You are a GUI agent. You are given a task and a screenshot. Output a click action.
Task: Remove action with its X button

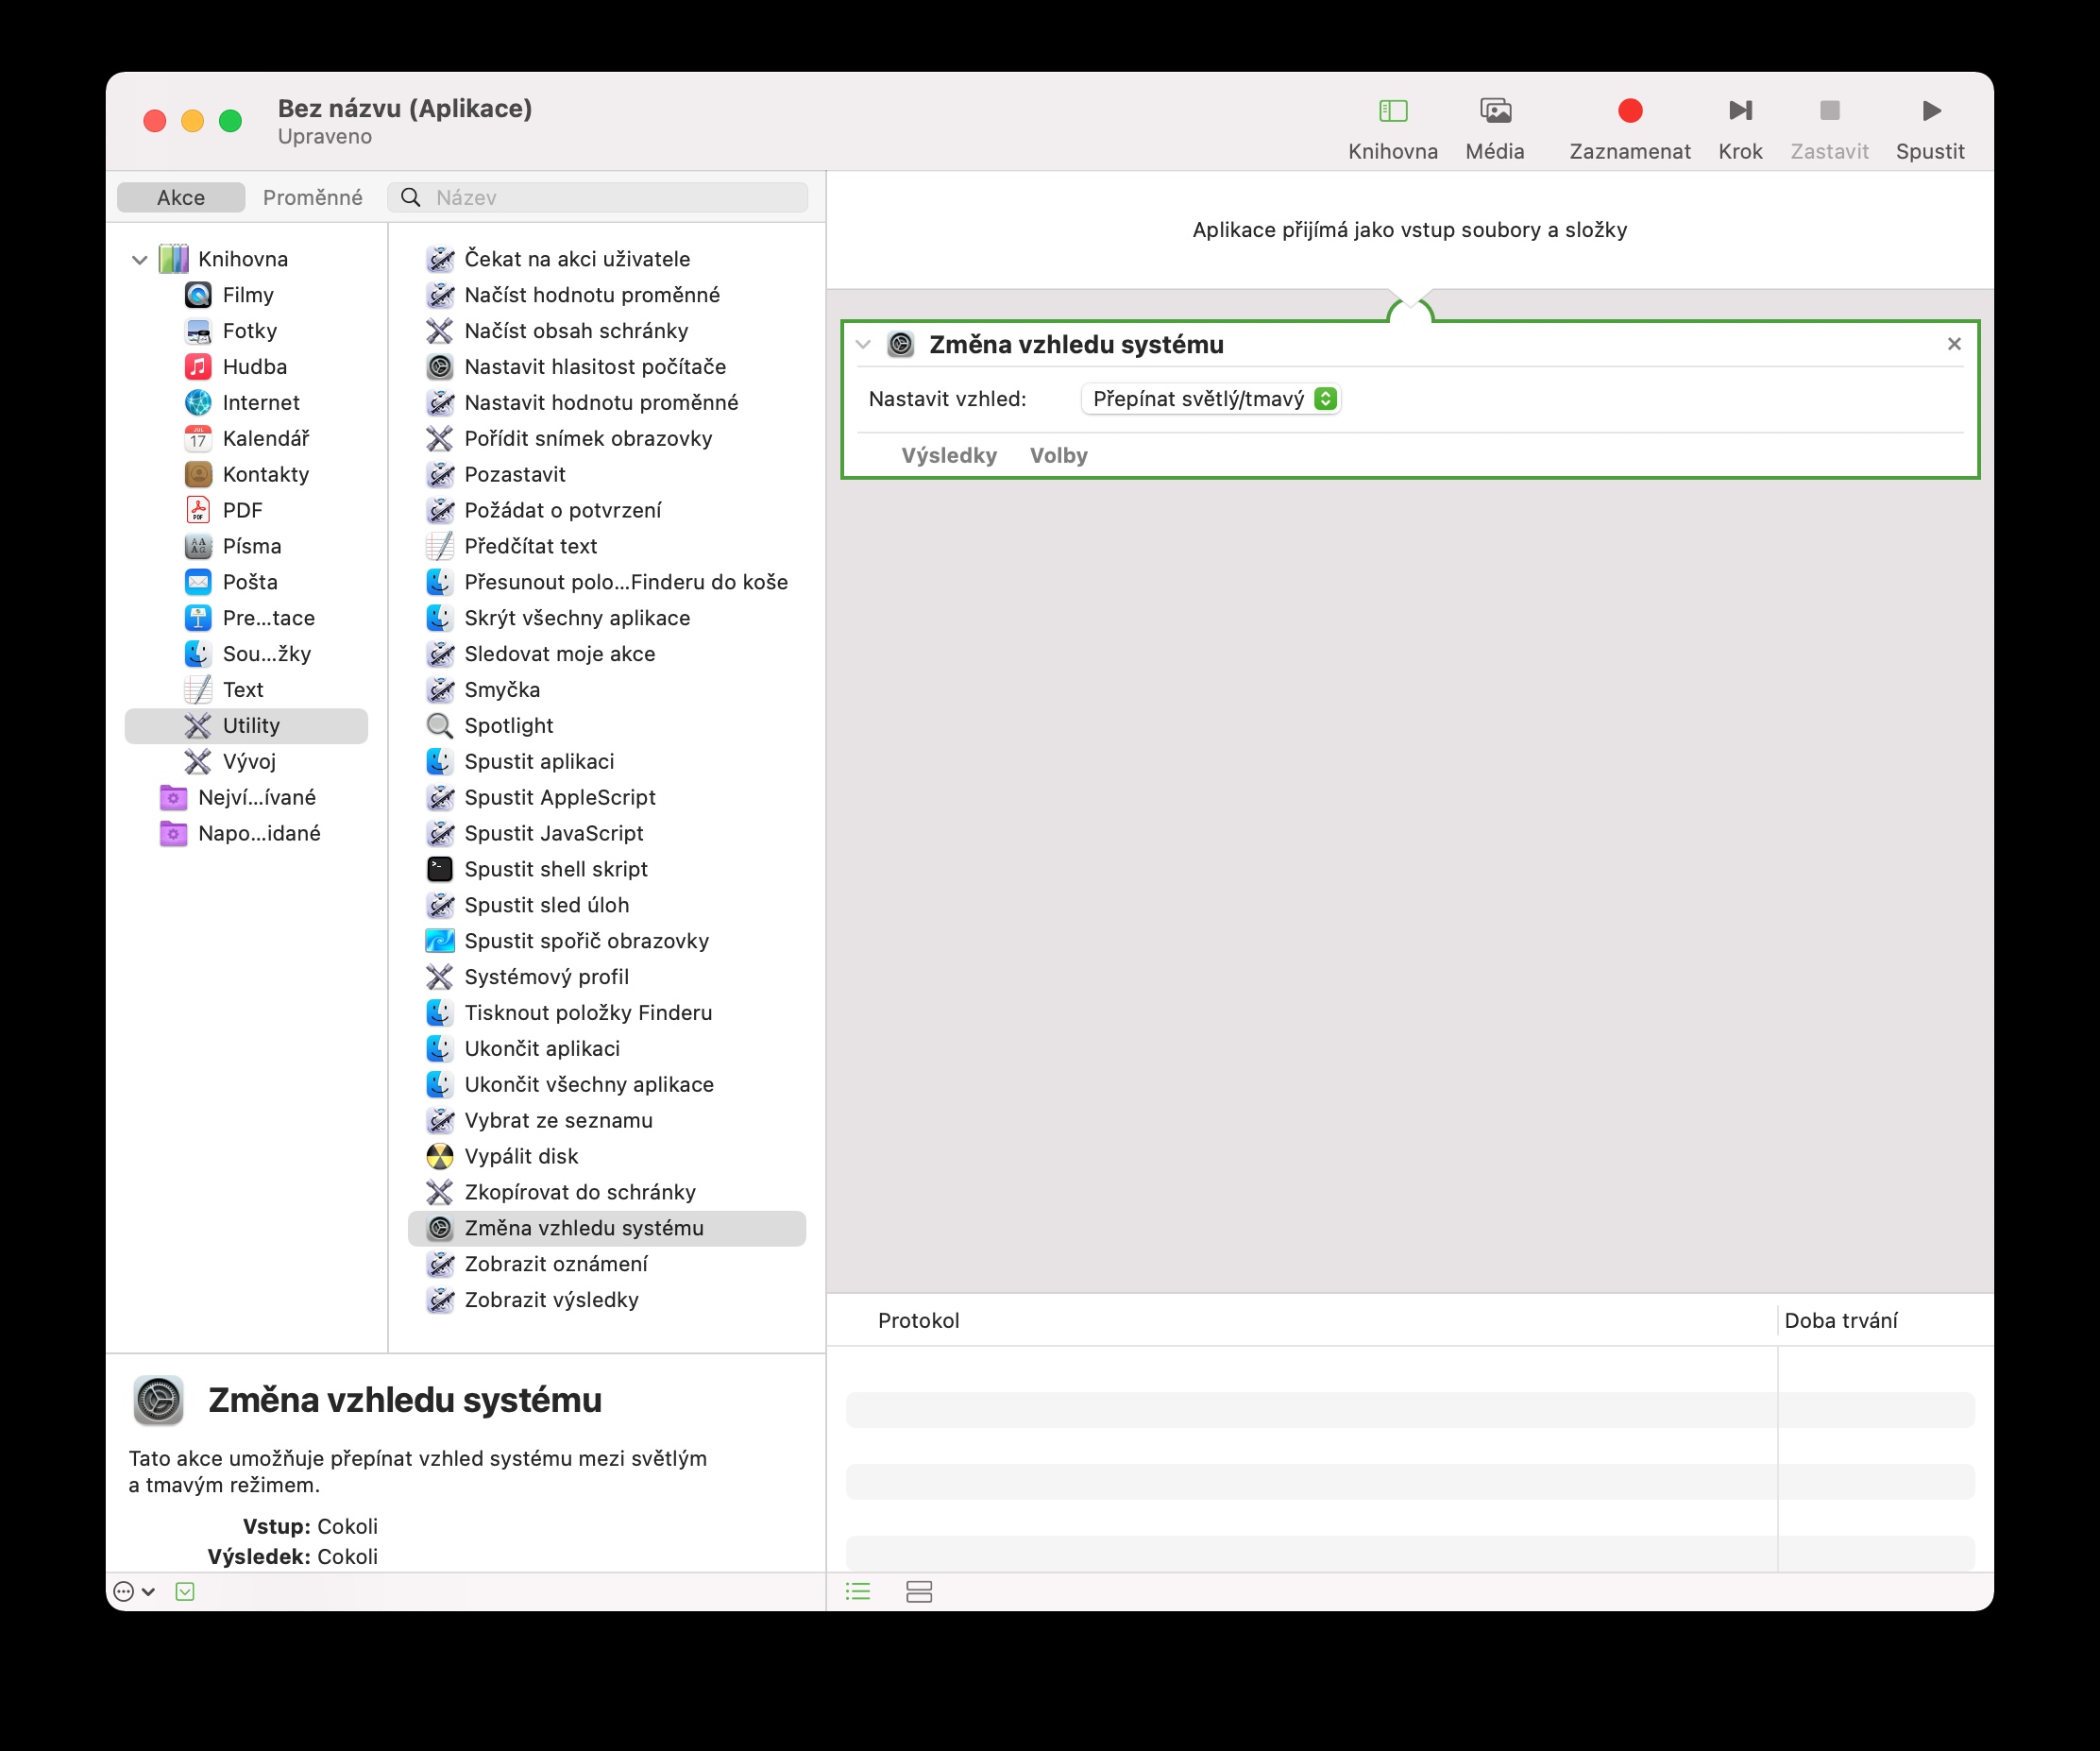coord(1953,344)
